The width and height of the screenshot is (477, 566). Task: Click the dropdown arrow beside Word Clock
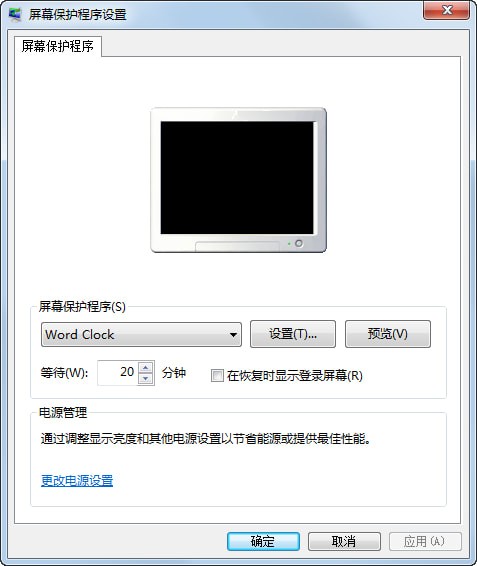(x=233, y=335)
